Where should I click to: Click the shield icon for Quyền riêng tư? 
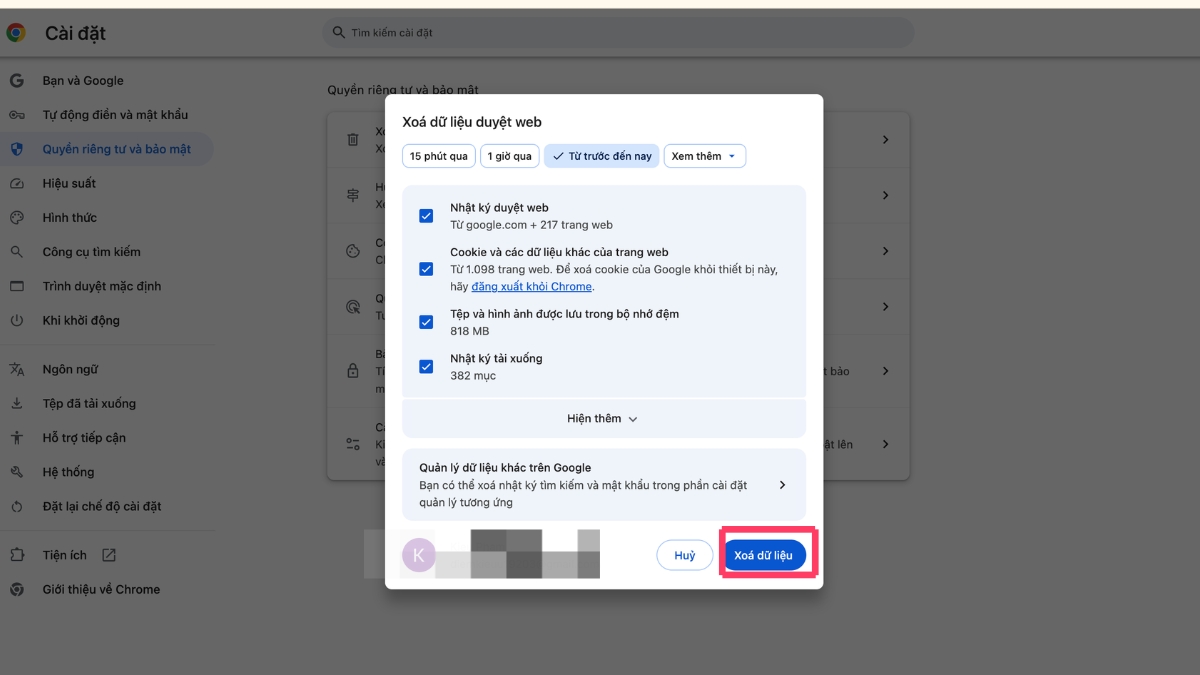click(16, 149)
